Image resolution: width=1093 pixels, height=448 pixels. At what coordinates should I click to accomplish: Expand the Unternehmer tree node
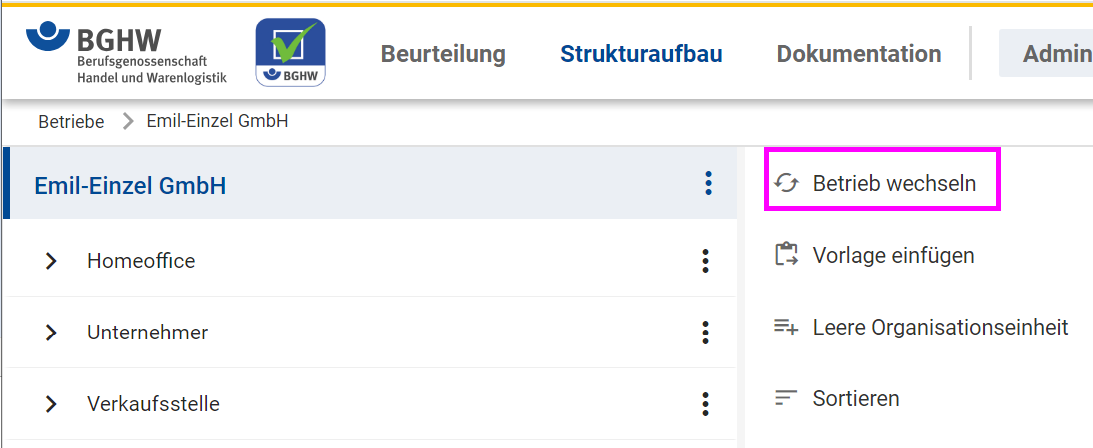[x=50, y=332]
